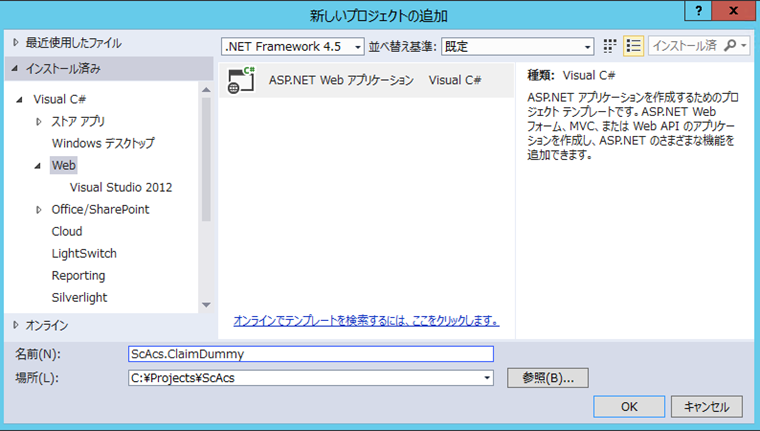Switch to small icons grid view
The width and height of the screenshot is (760, 431).
(x=610, y=46)
